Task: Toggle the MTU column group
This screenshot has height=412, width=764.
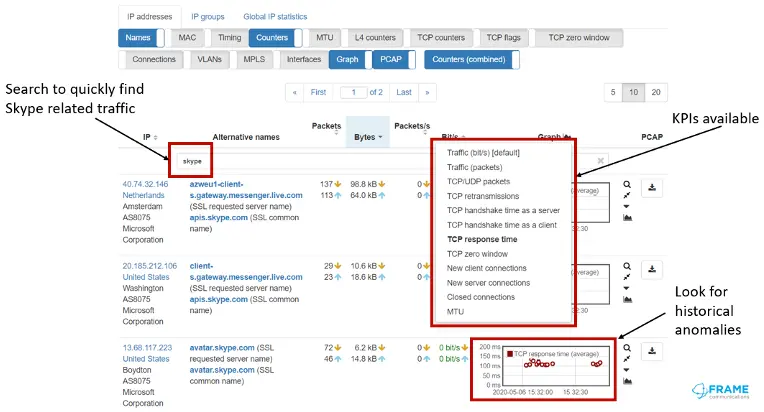Action: pyautogui.click(x=325, y=38)
